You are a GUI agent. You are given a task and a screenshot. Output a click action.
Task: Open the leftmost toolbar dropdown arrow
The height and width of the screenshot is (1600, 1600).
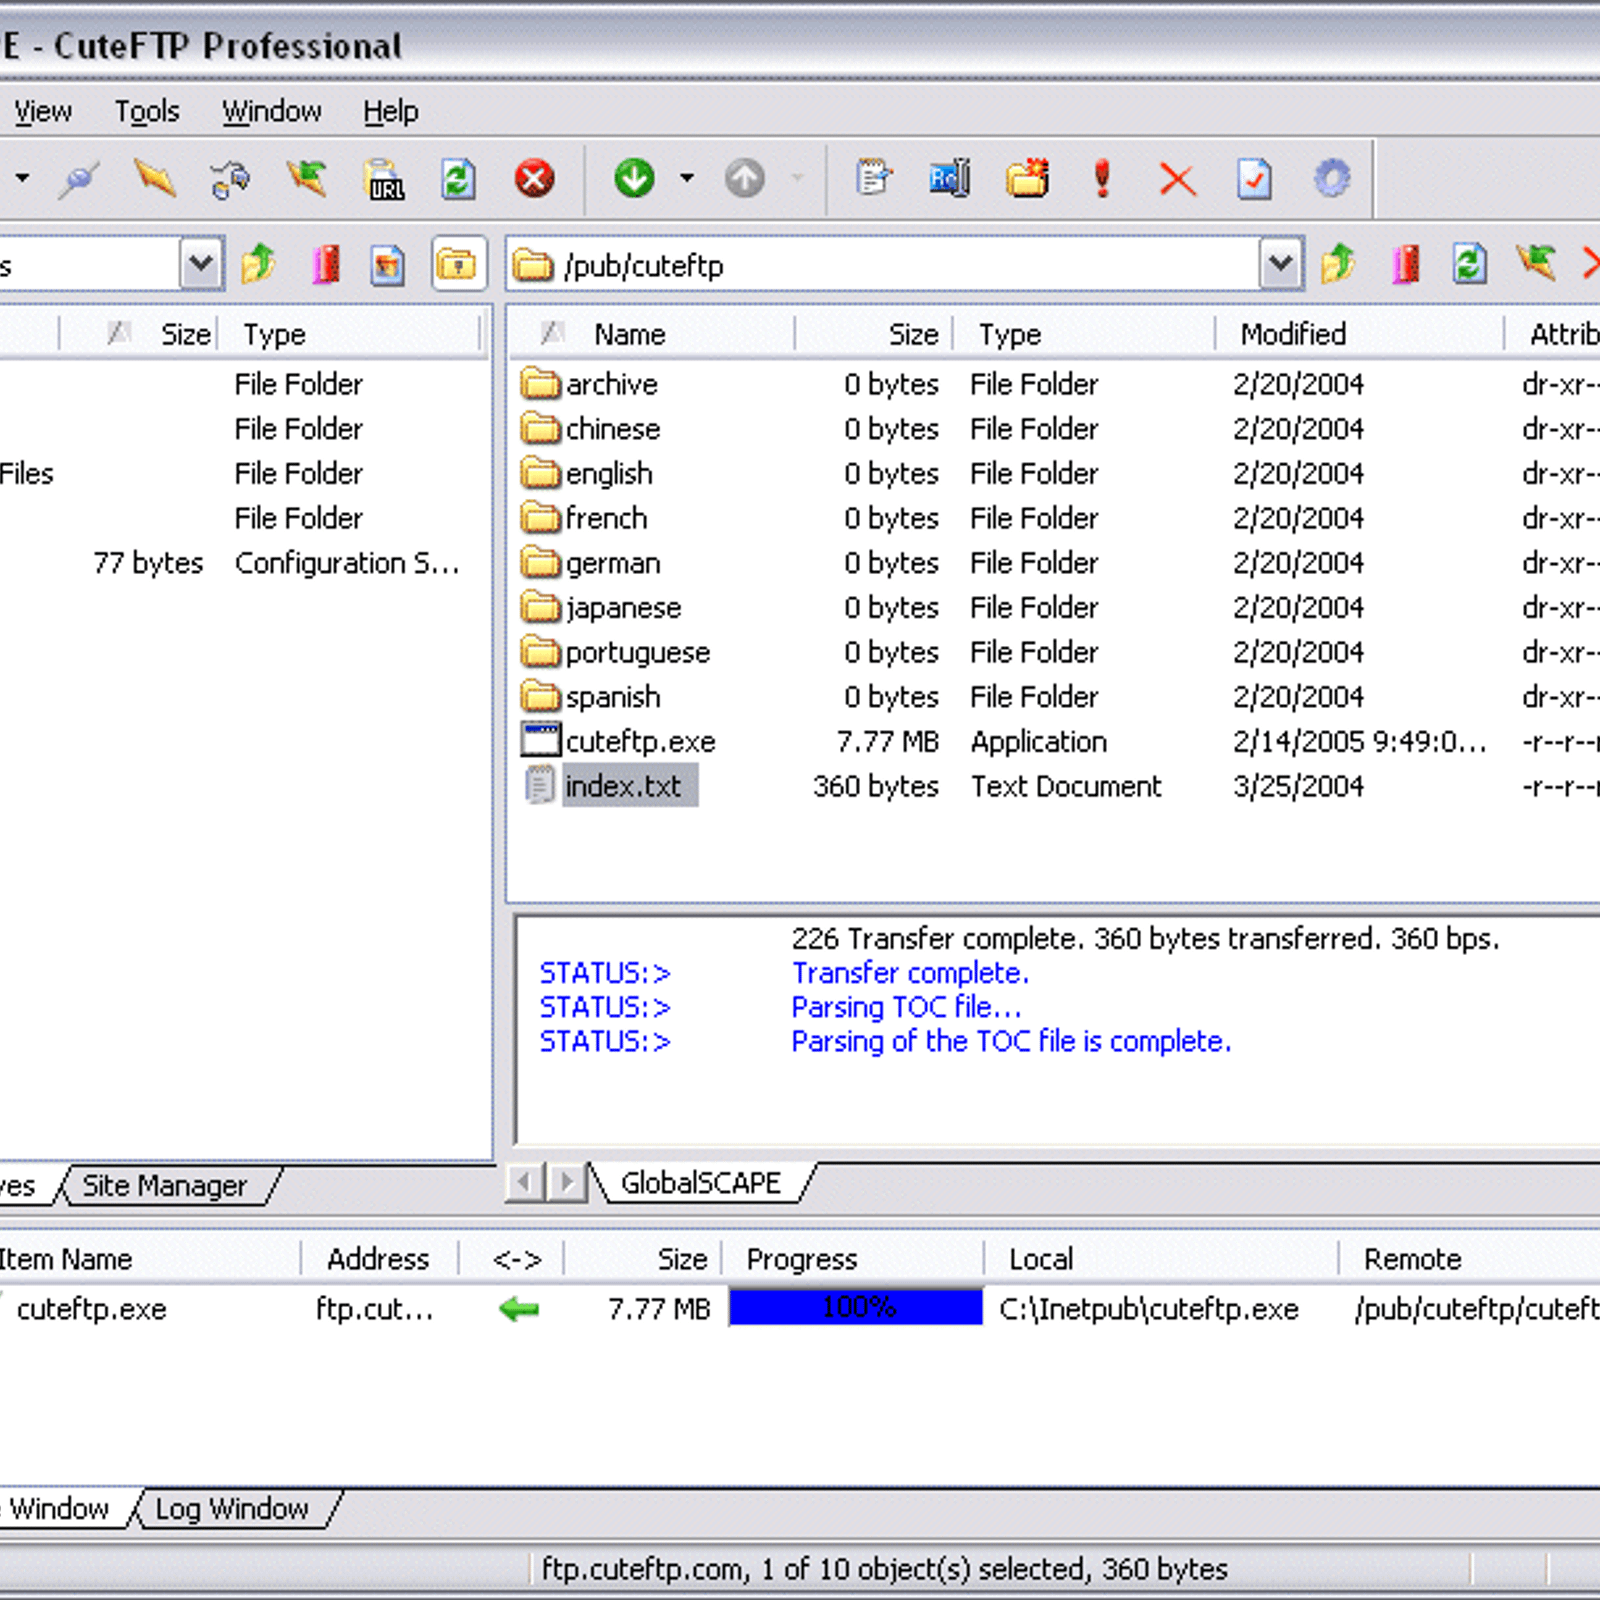[22, 179]
